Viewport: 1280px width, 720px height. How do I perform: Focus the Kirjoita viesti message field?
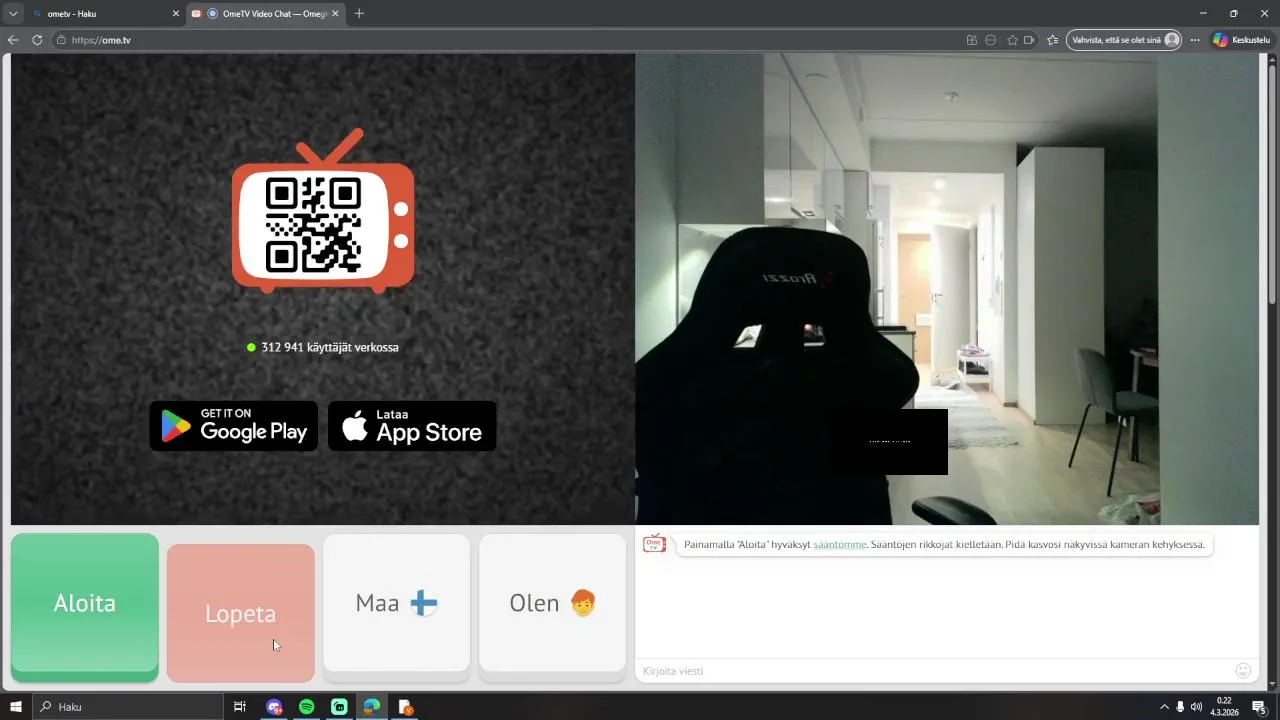coord(935,671)
